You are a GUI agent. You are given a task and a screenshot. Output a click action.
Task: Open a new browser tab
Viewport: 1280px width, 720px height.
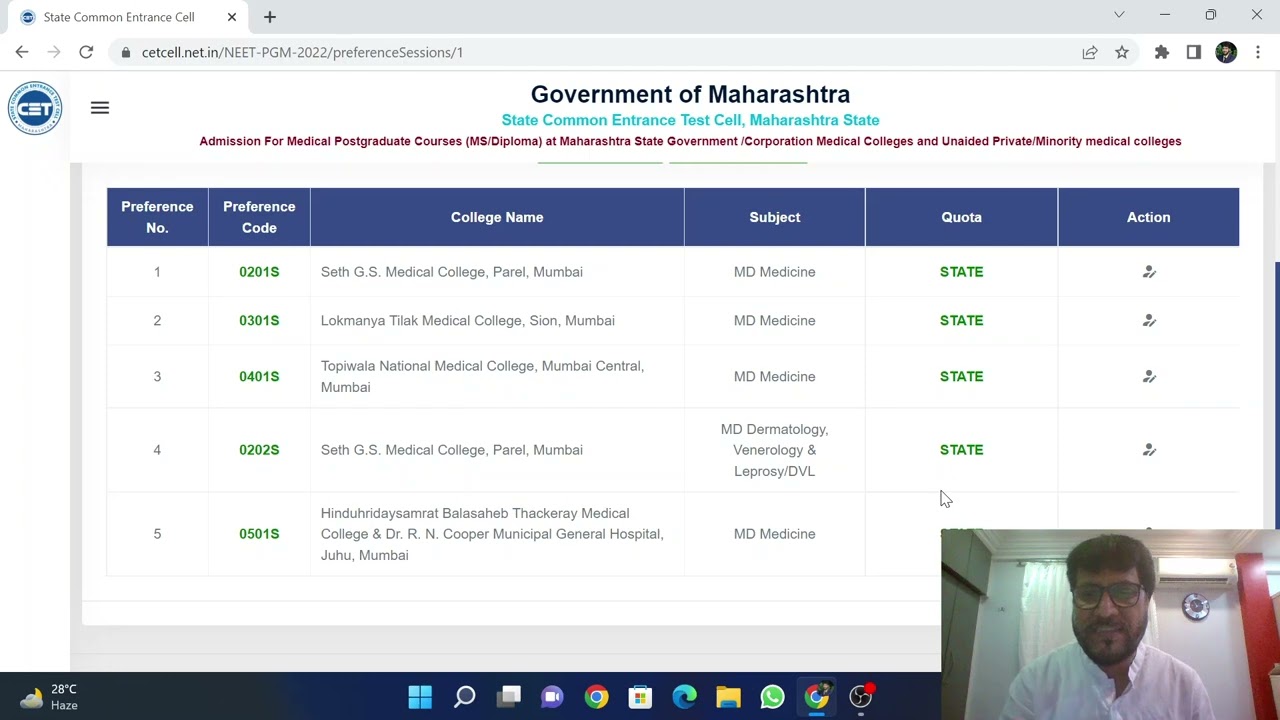(x=270, y=17)
